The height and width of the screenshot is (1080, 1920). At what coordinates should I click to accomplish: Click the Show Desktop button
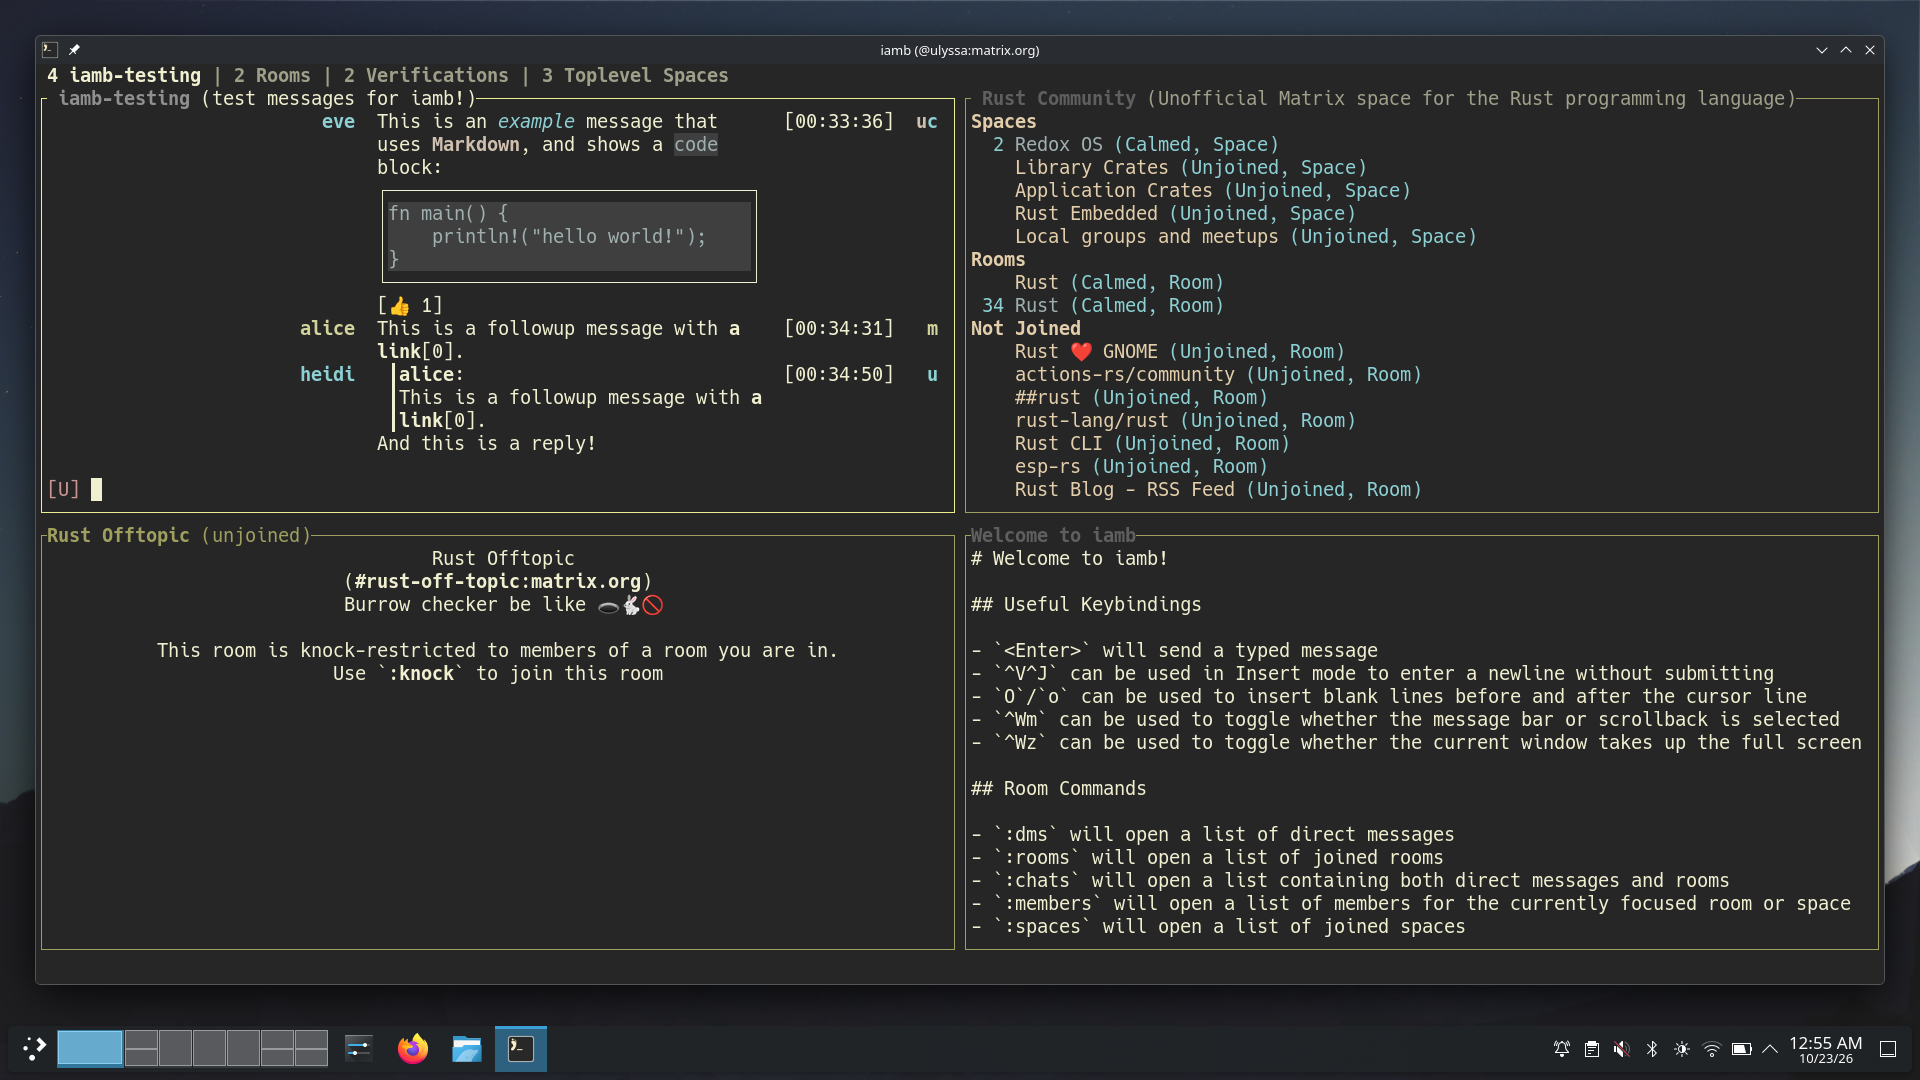[1888, 1049]
